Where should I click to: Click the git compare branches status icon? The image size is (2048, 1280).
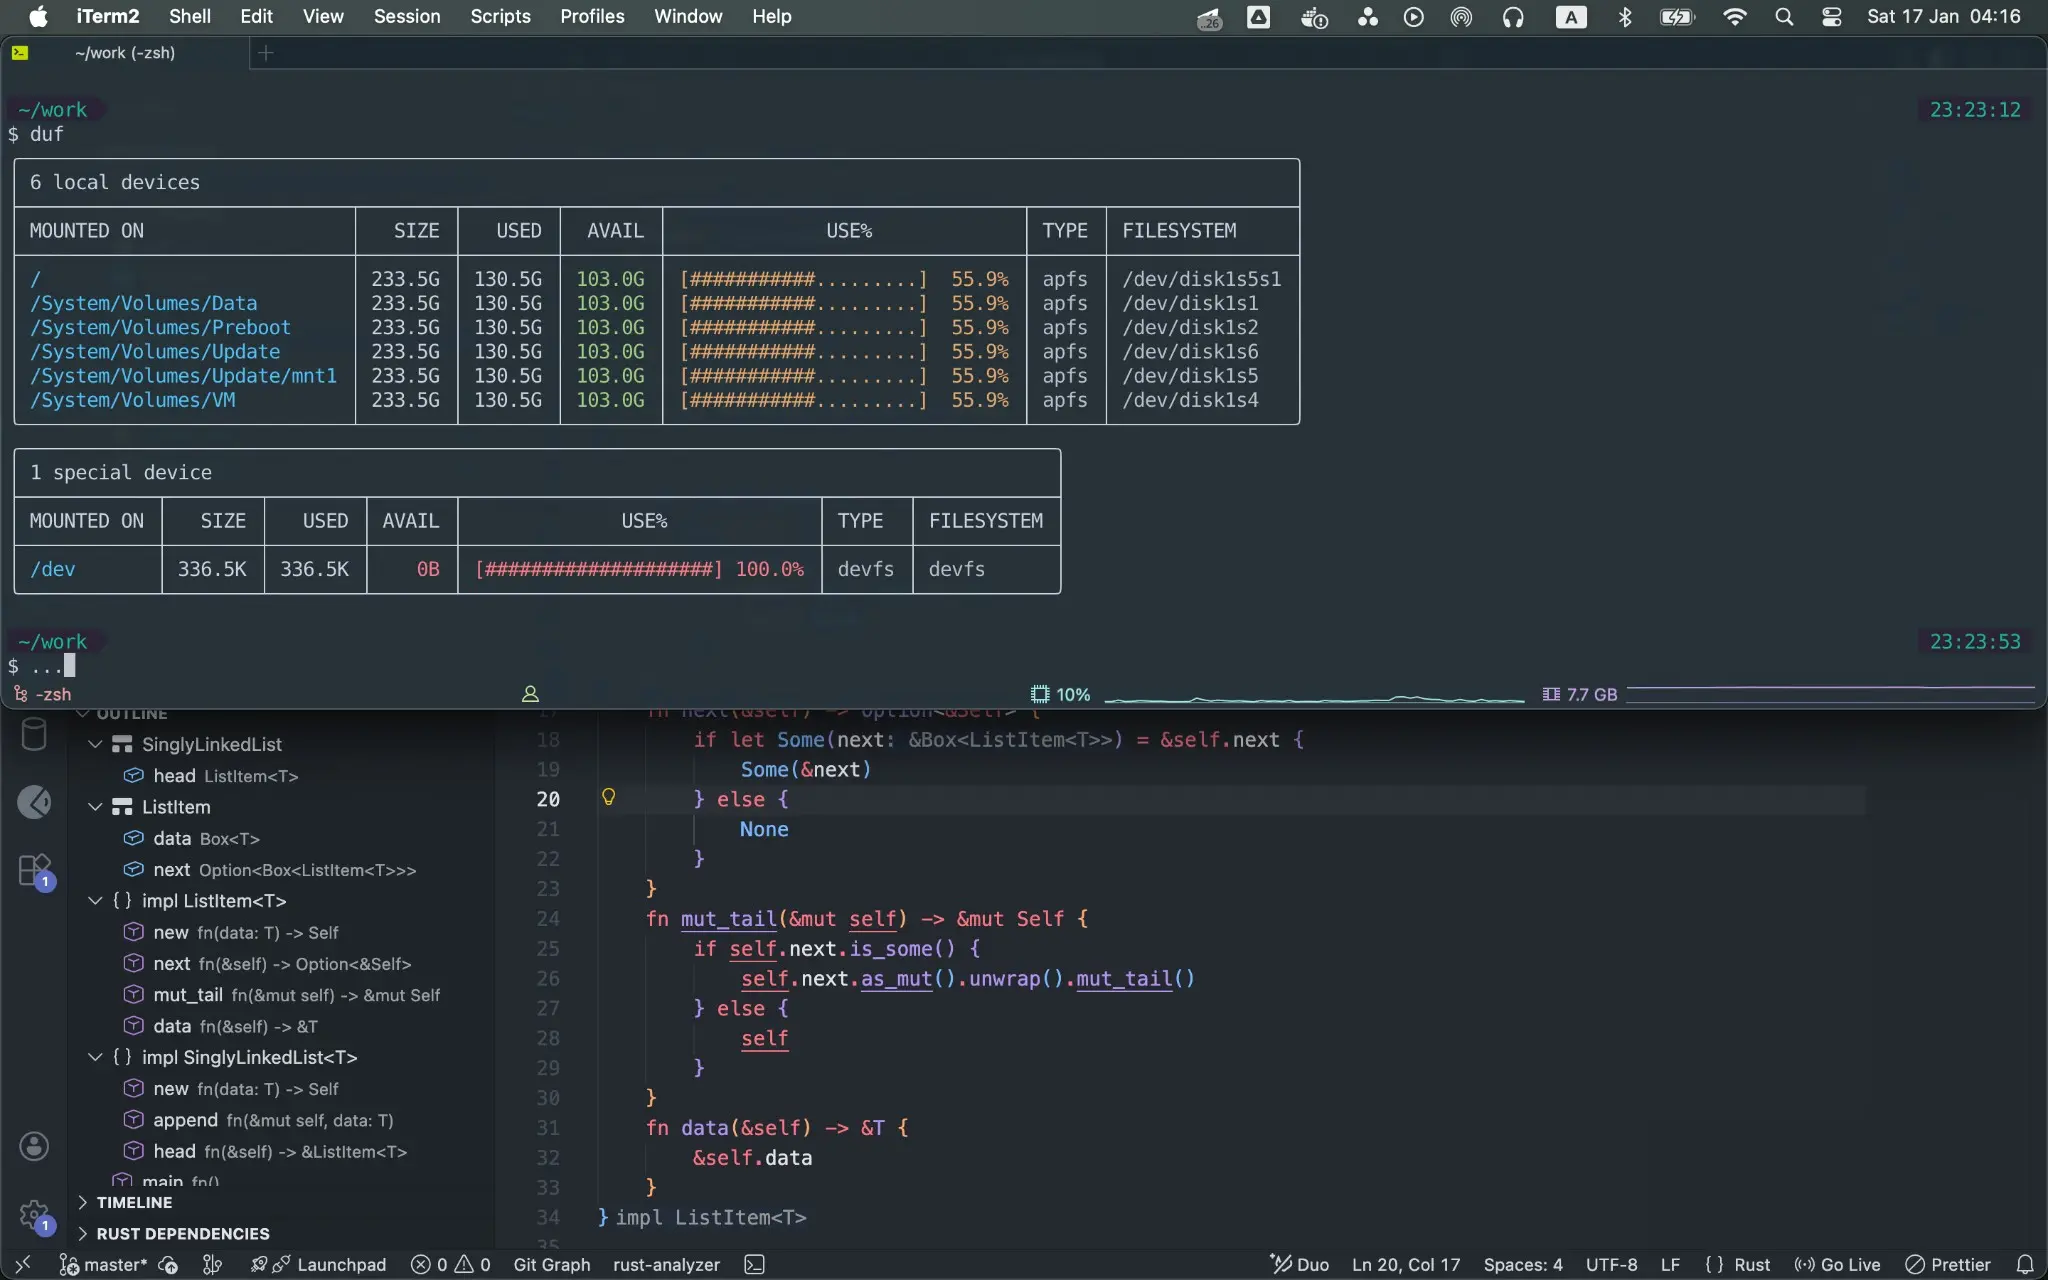tap(212, 1264)
